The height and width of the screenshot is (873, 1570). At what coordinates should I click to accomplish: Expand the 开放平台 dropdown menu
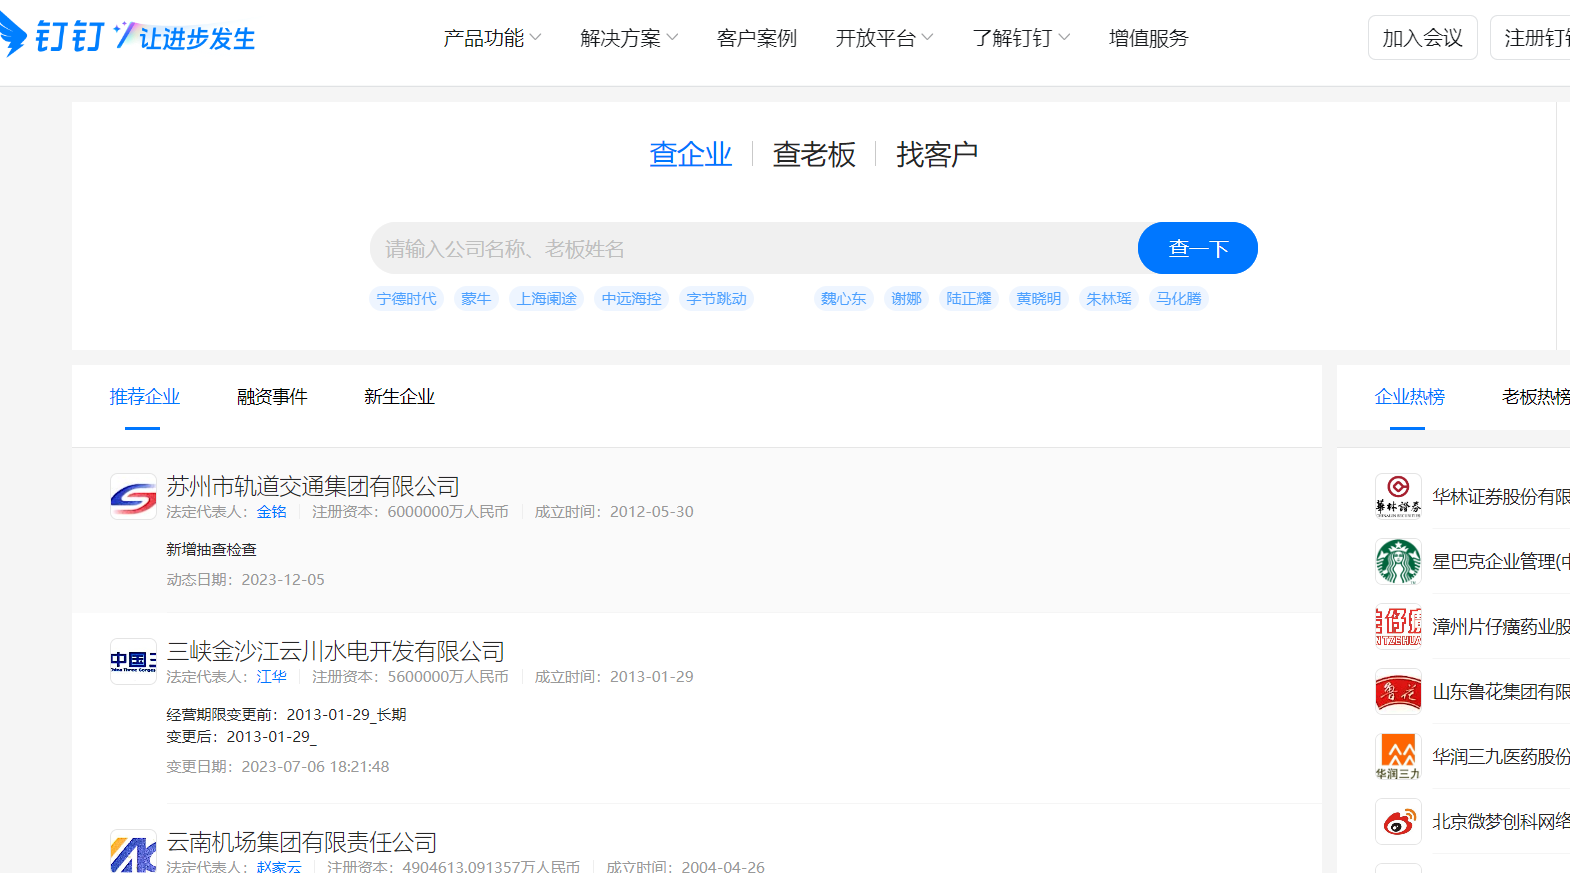[x=884, y=38]
